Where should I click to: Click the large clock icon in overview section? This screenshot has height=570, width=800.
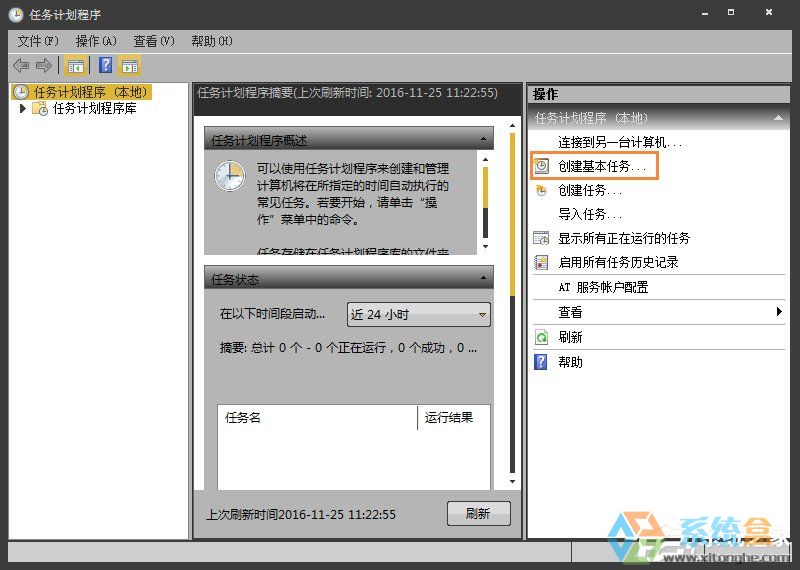[x=230, y=176]
